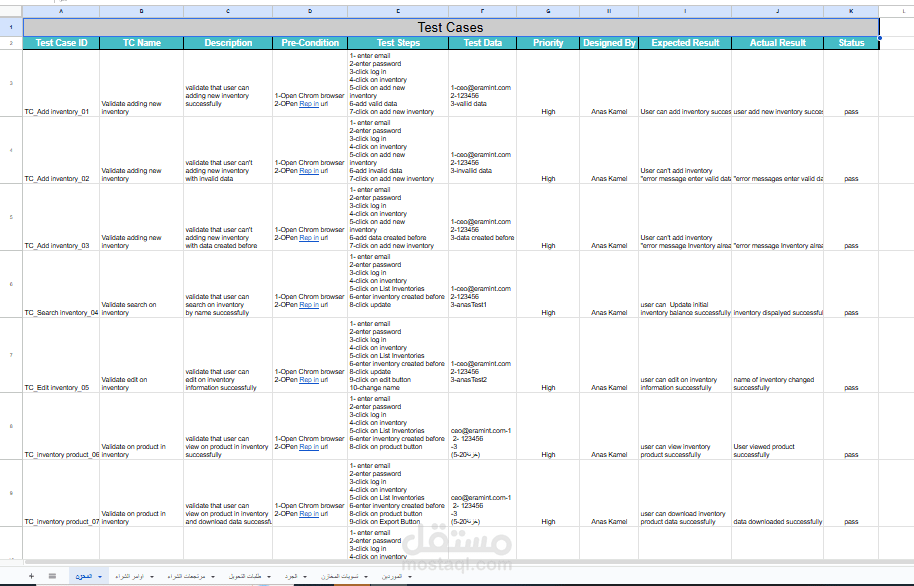Select the Test Case ID header cell

61,43
